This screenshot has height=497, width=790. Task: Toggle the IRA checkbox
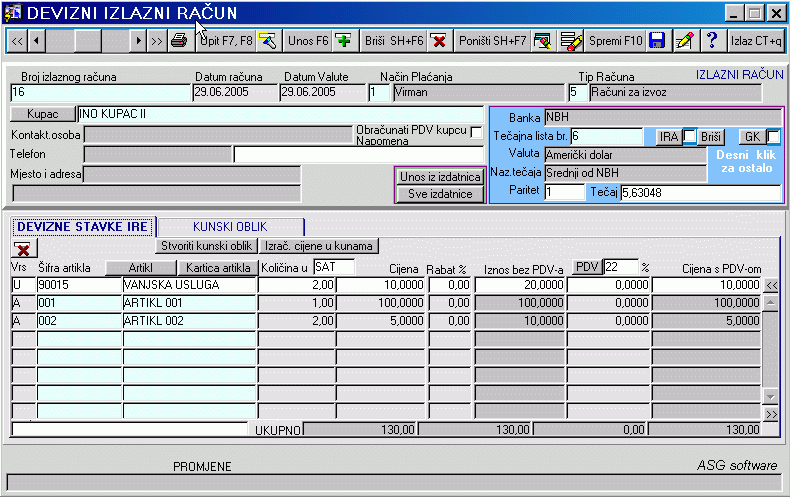pyautogui.click(x=690, y=136)
